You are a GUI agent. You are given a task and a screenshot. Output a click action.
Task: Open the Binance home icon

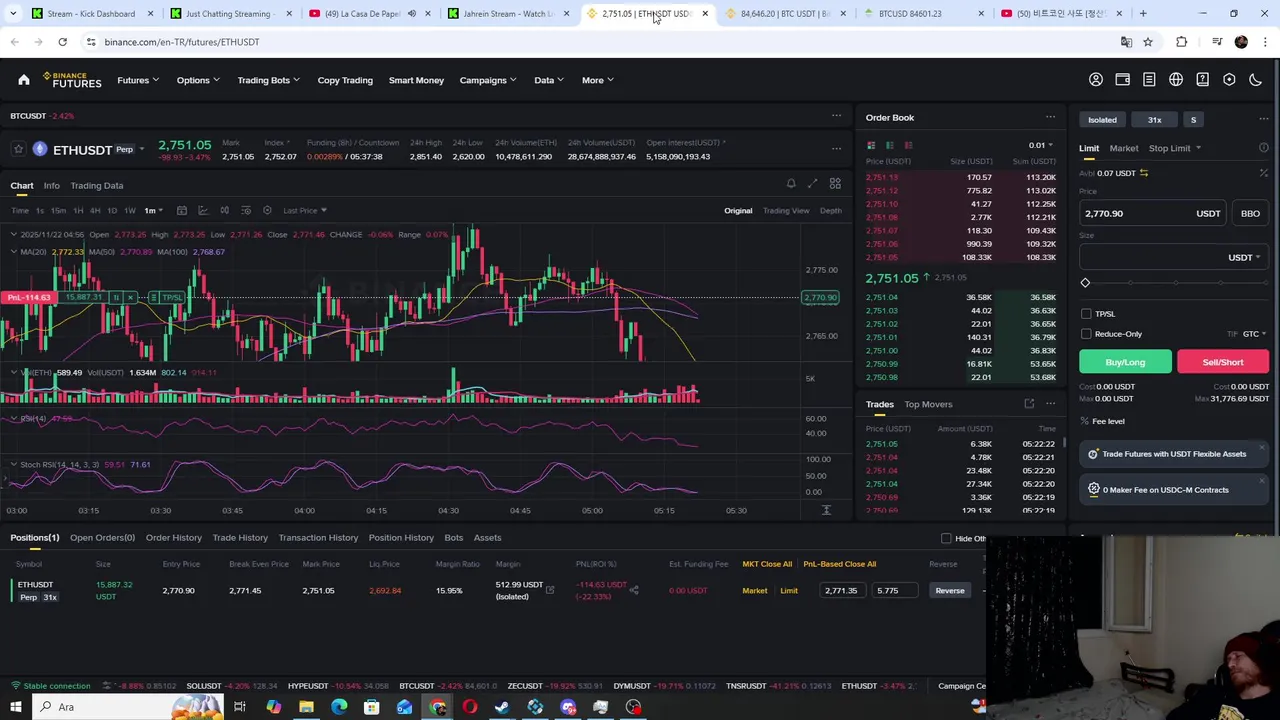click(x=24, y=80)
